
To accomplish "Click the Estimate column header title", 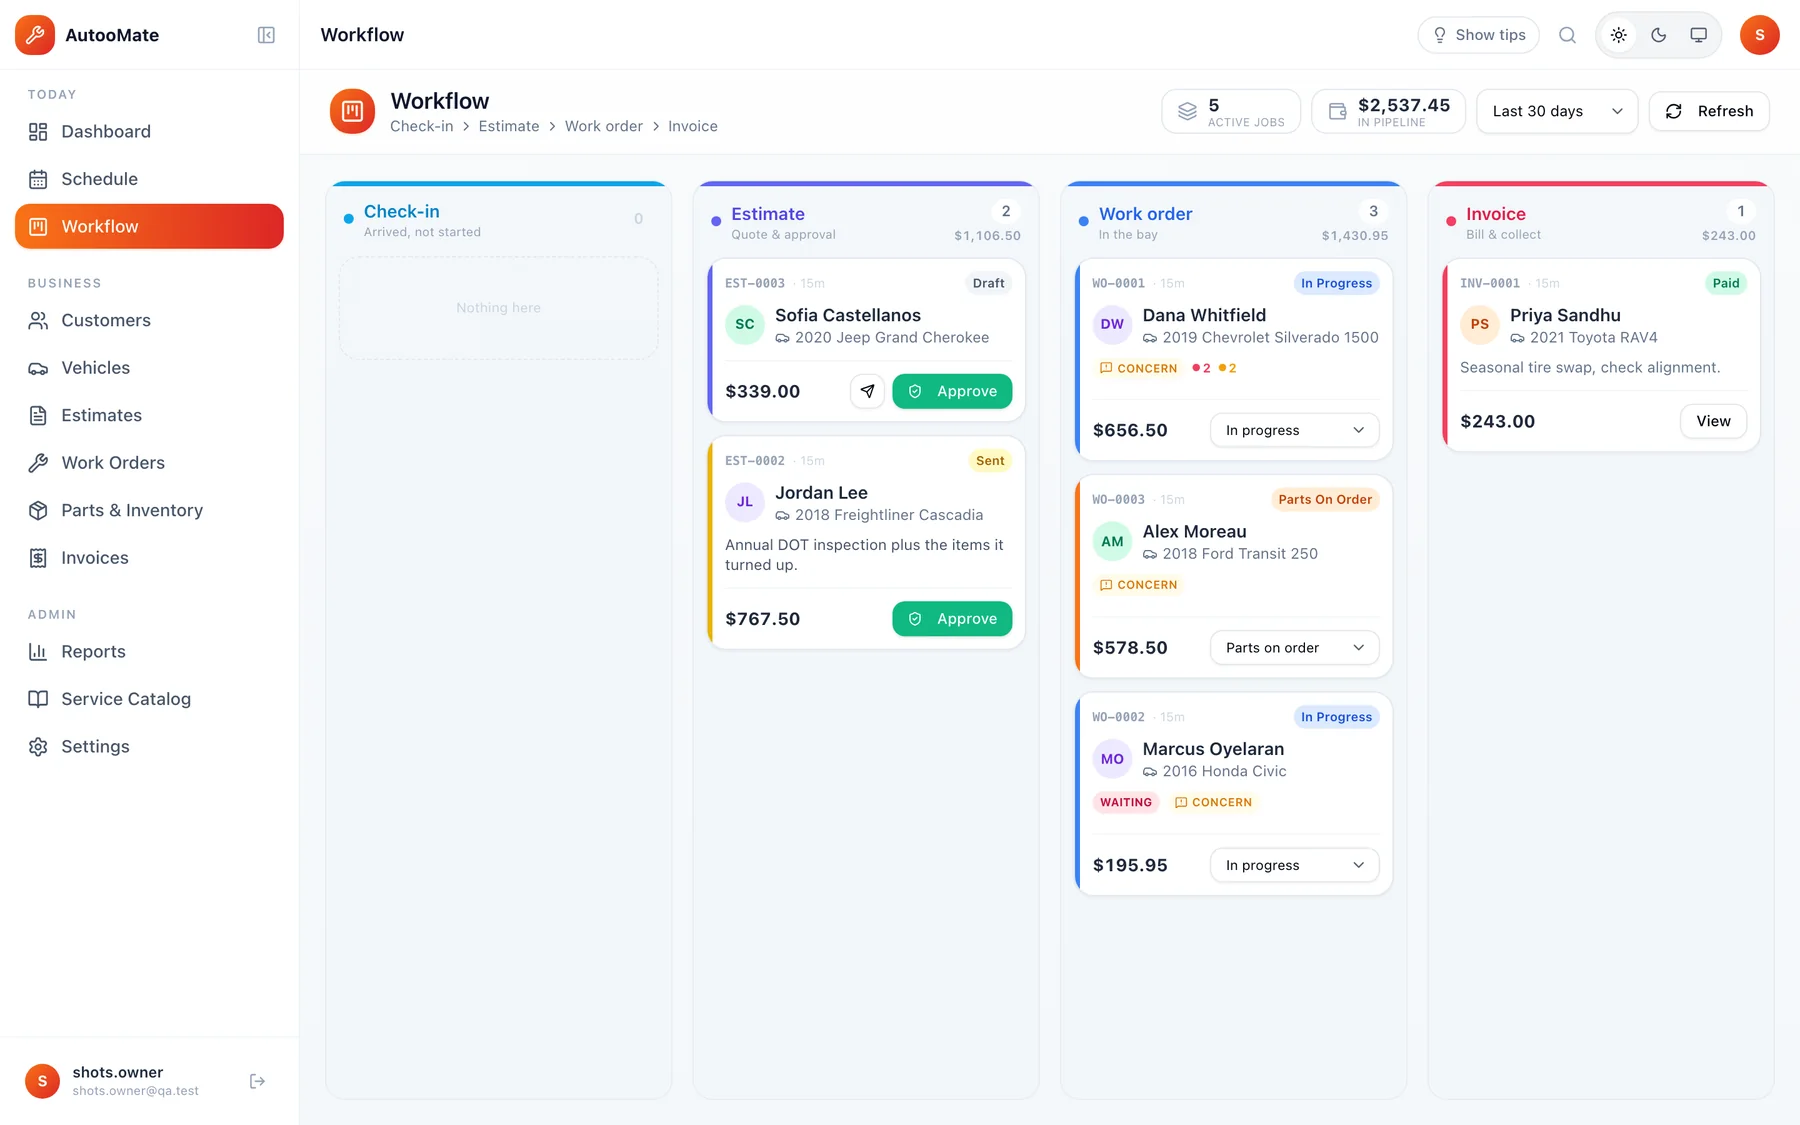I will coord(768,214).
